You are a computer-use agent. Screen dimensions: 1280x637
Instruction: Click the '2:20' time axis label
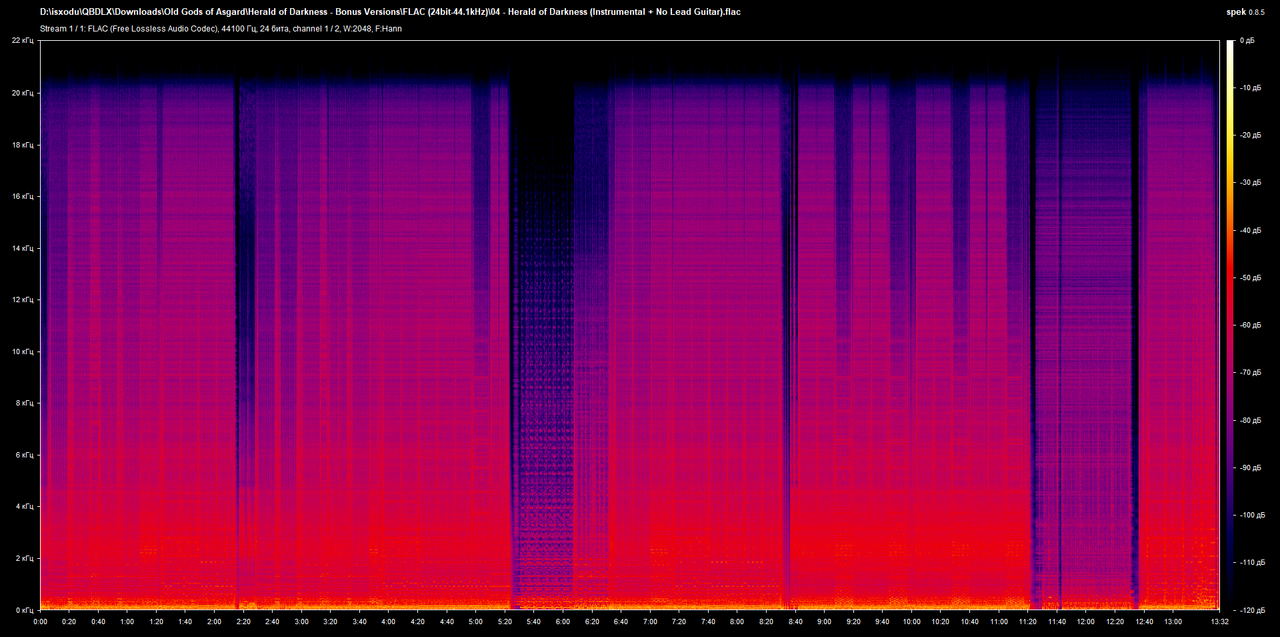[x=243, y=621]
